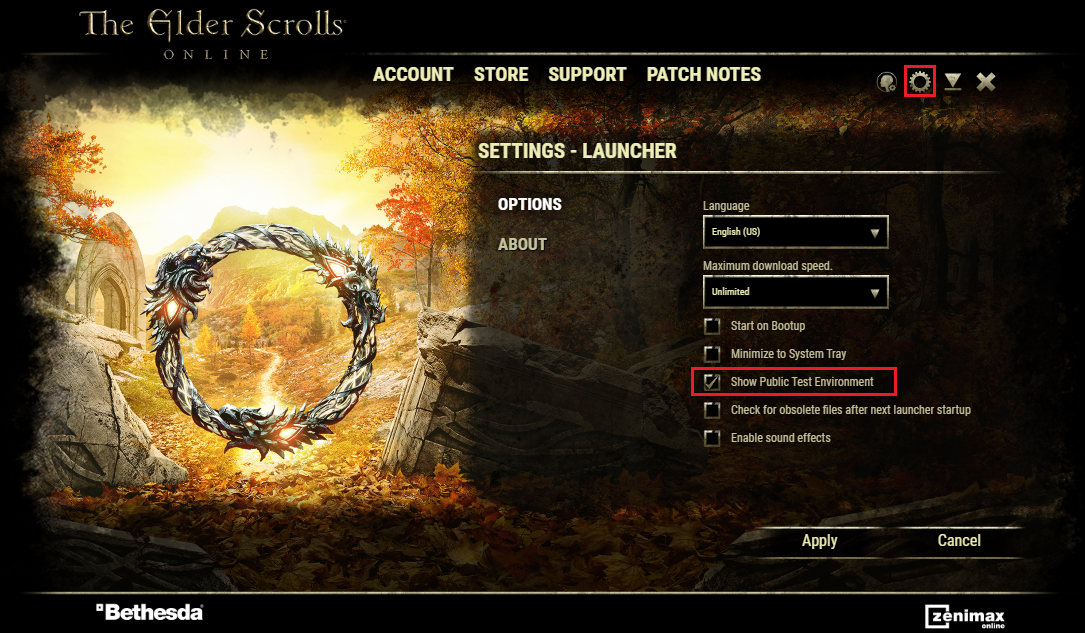Click the Ouroboros dragon ring artwork

(x=264, y=340)
